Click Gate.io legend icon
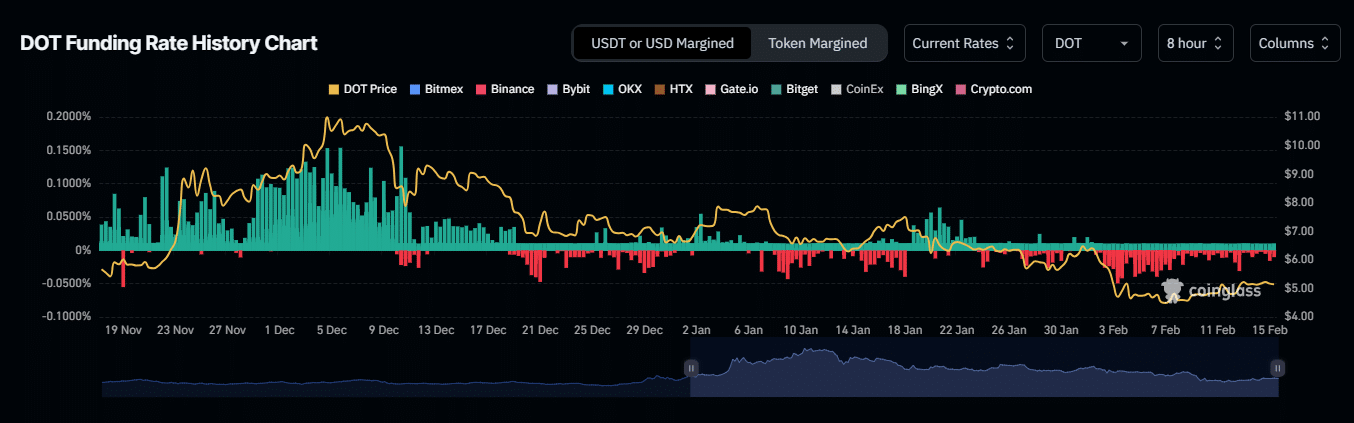Image resolution: width=1354 pixels, height=423 pixels. tap(711, 89)
